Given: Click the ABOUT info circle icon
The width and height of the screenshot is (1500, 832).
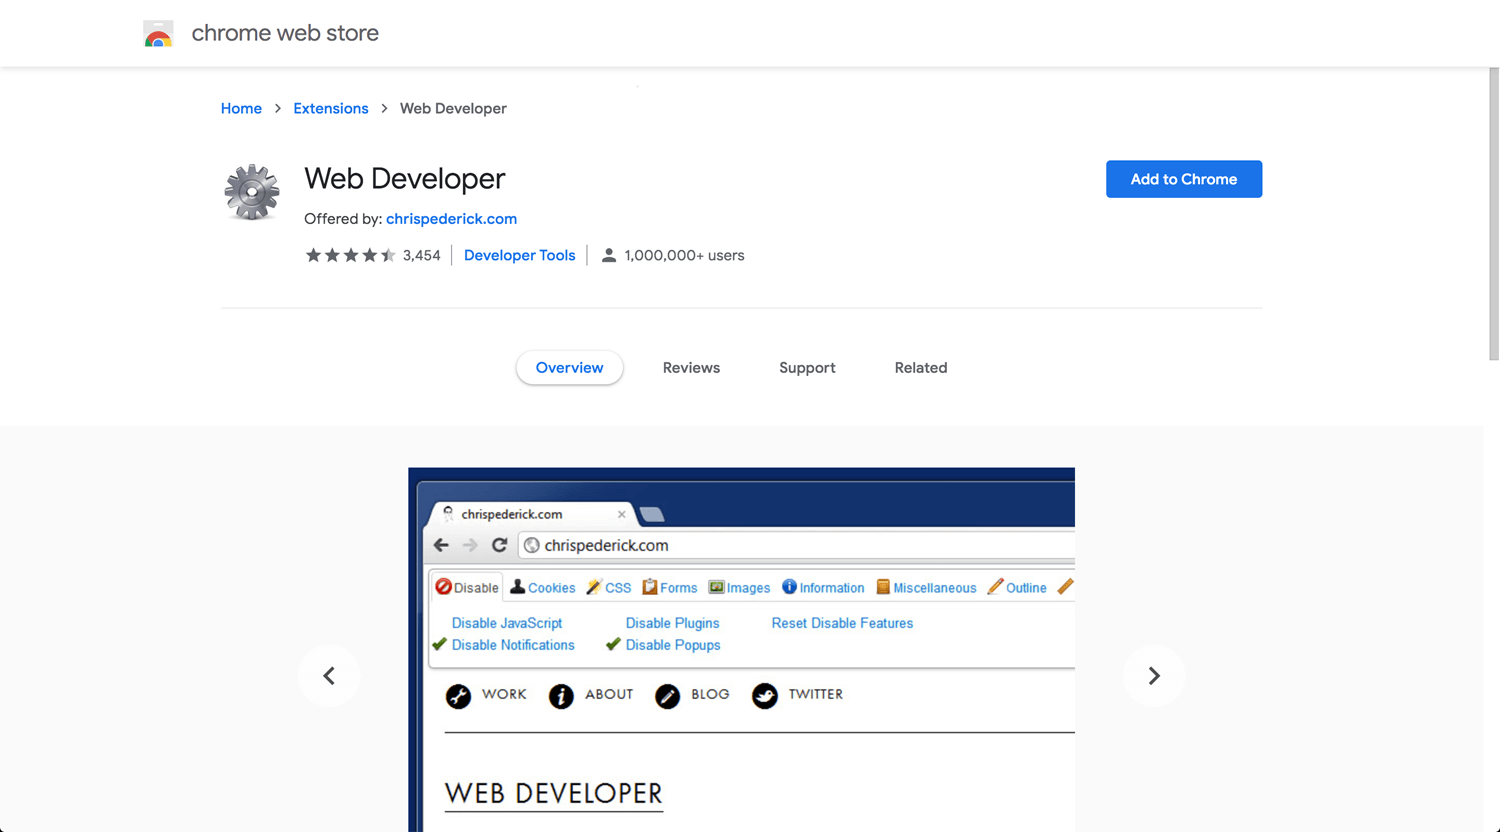Looking at the screenshot, I should (x=561, y=696).
